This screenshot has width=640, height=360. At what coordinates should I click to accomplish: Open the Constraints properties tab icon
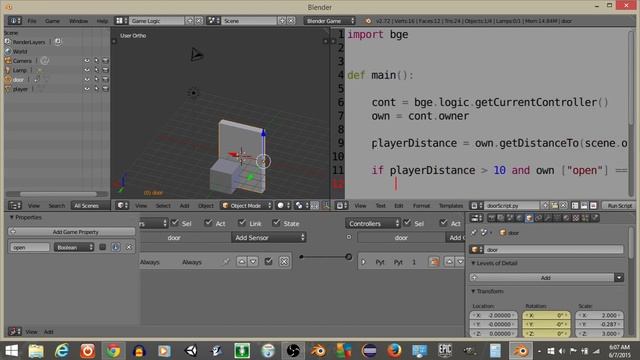538,218
